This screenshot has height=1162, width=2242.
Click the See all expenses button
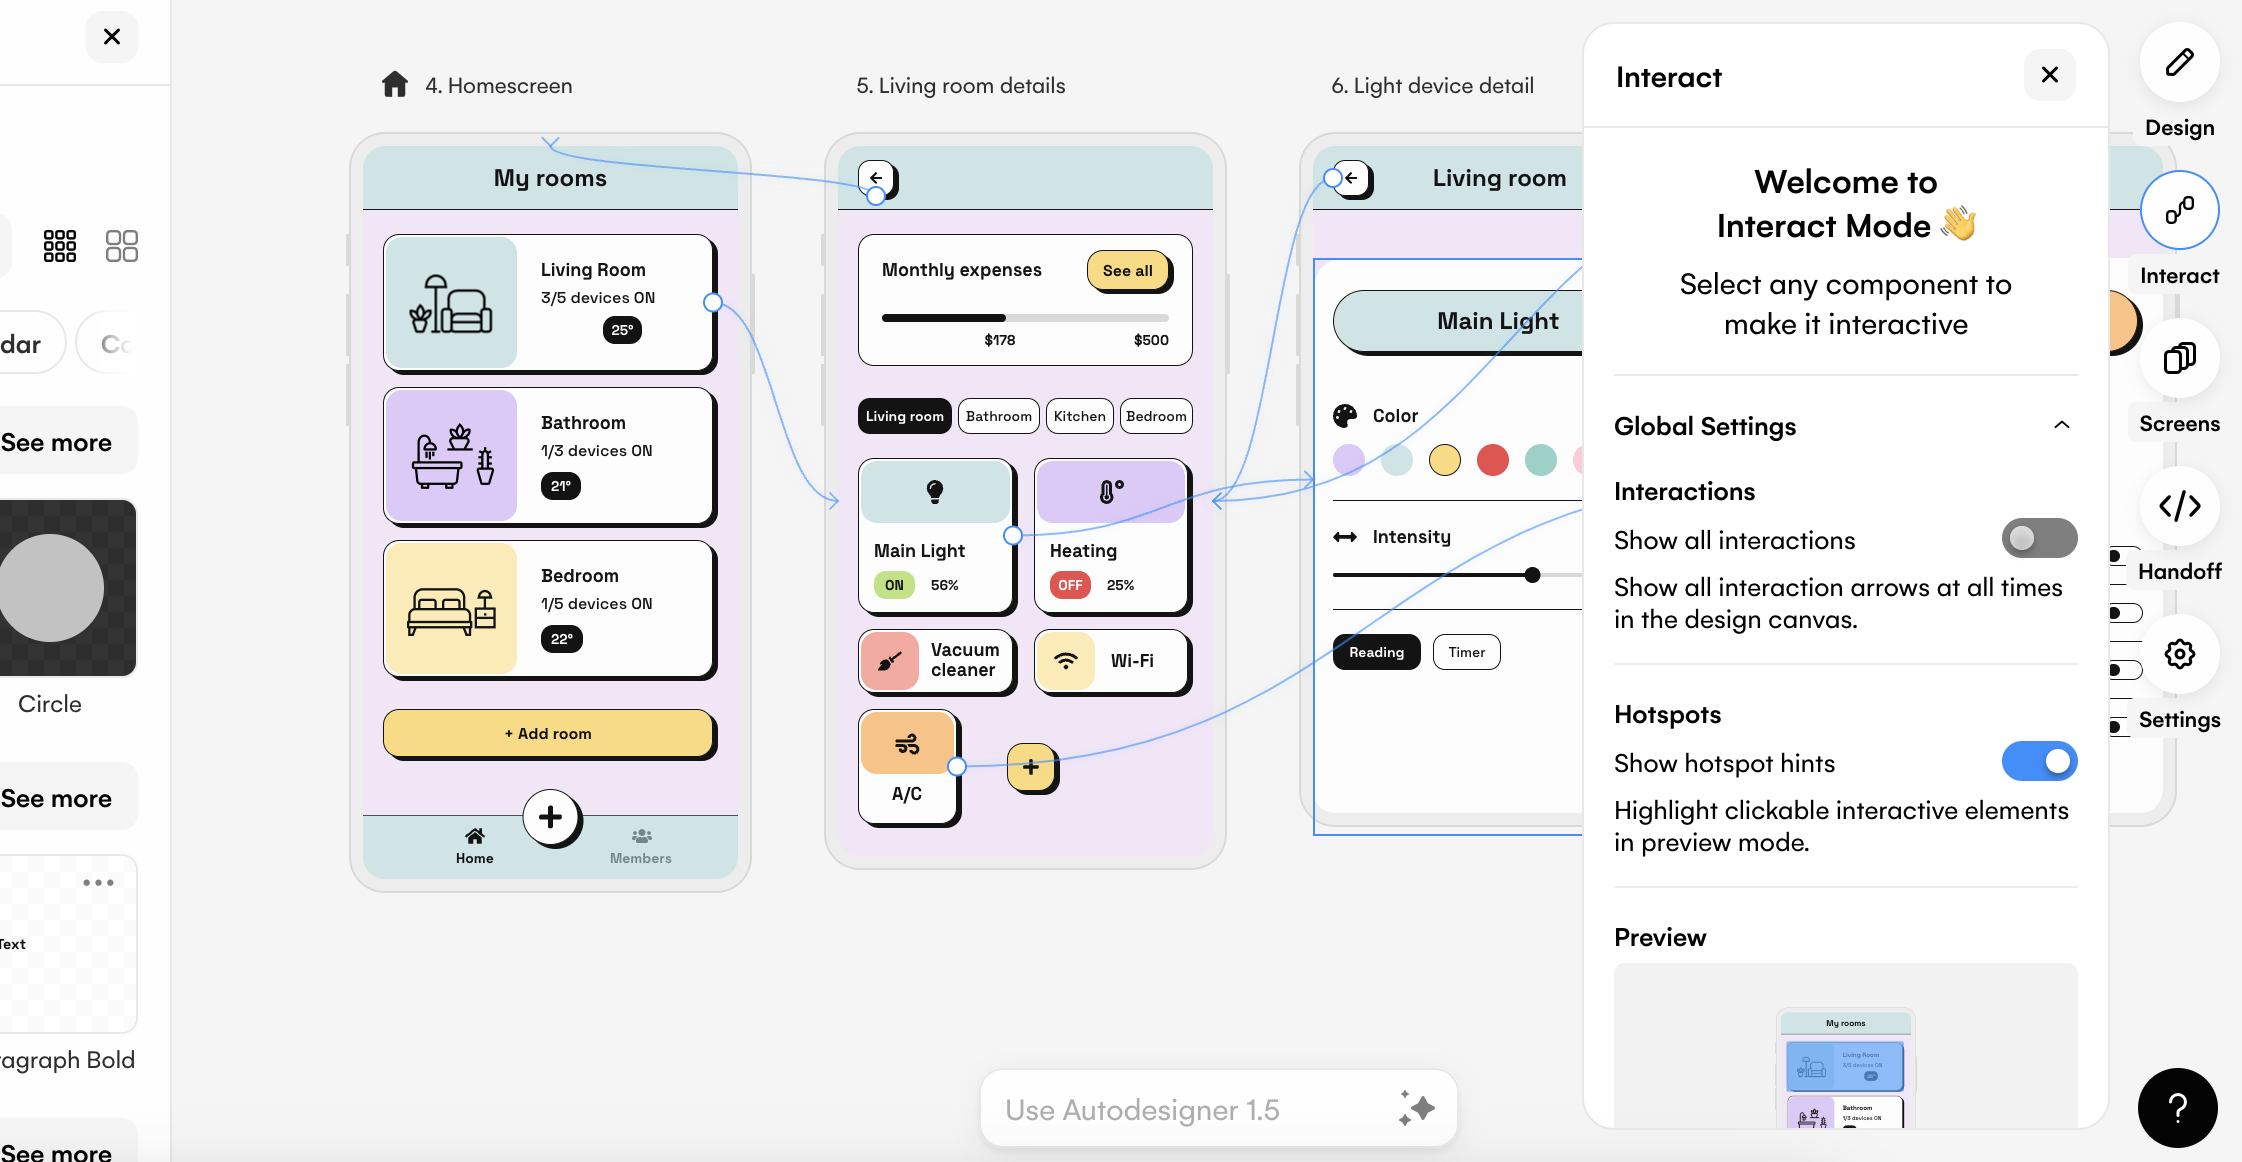click(x=1127, y=270)
